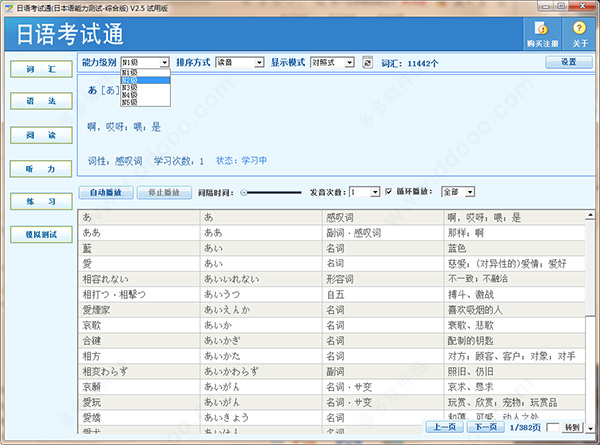Click the 自五 part-of-speech cell
Viewport: 600px width, 445px height.
point(383,295)
